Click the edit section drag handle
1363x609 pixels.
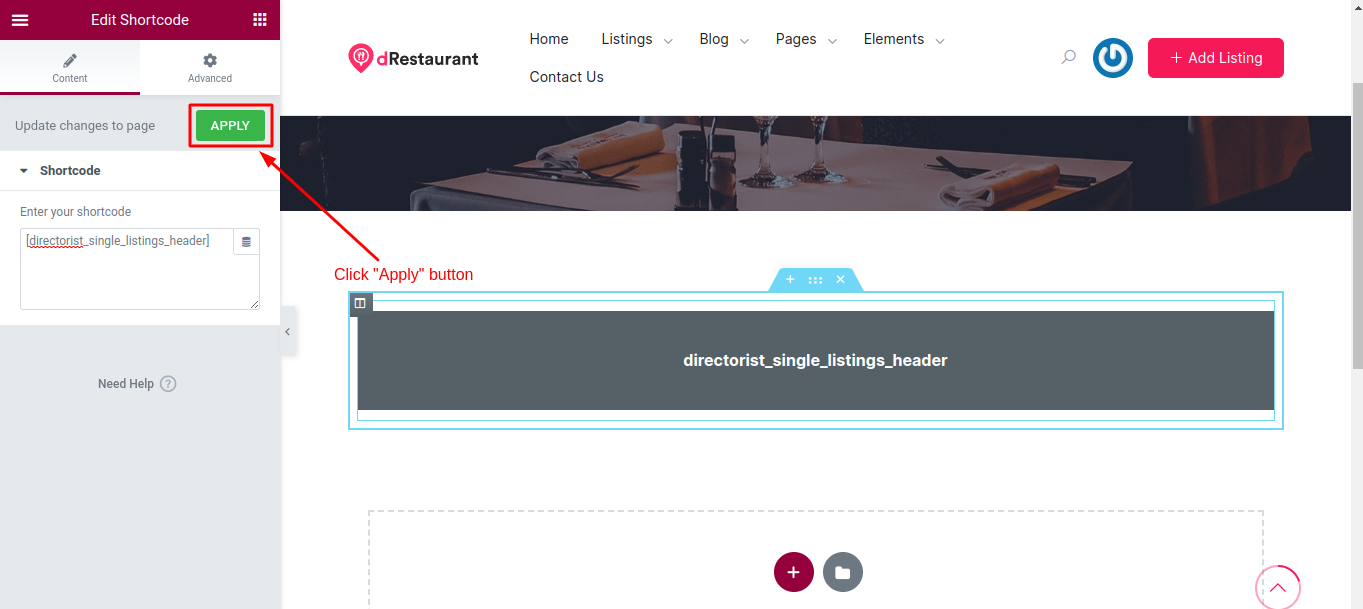click(x=815, y=280)
